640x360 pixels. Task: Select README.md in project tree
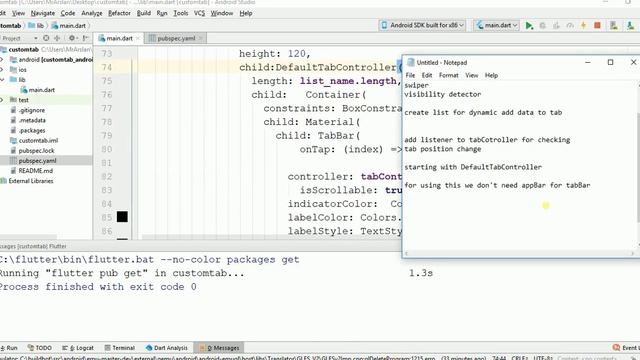[31, 171]
